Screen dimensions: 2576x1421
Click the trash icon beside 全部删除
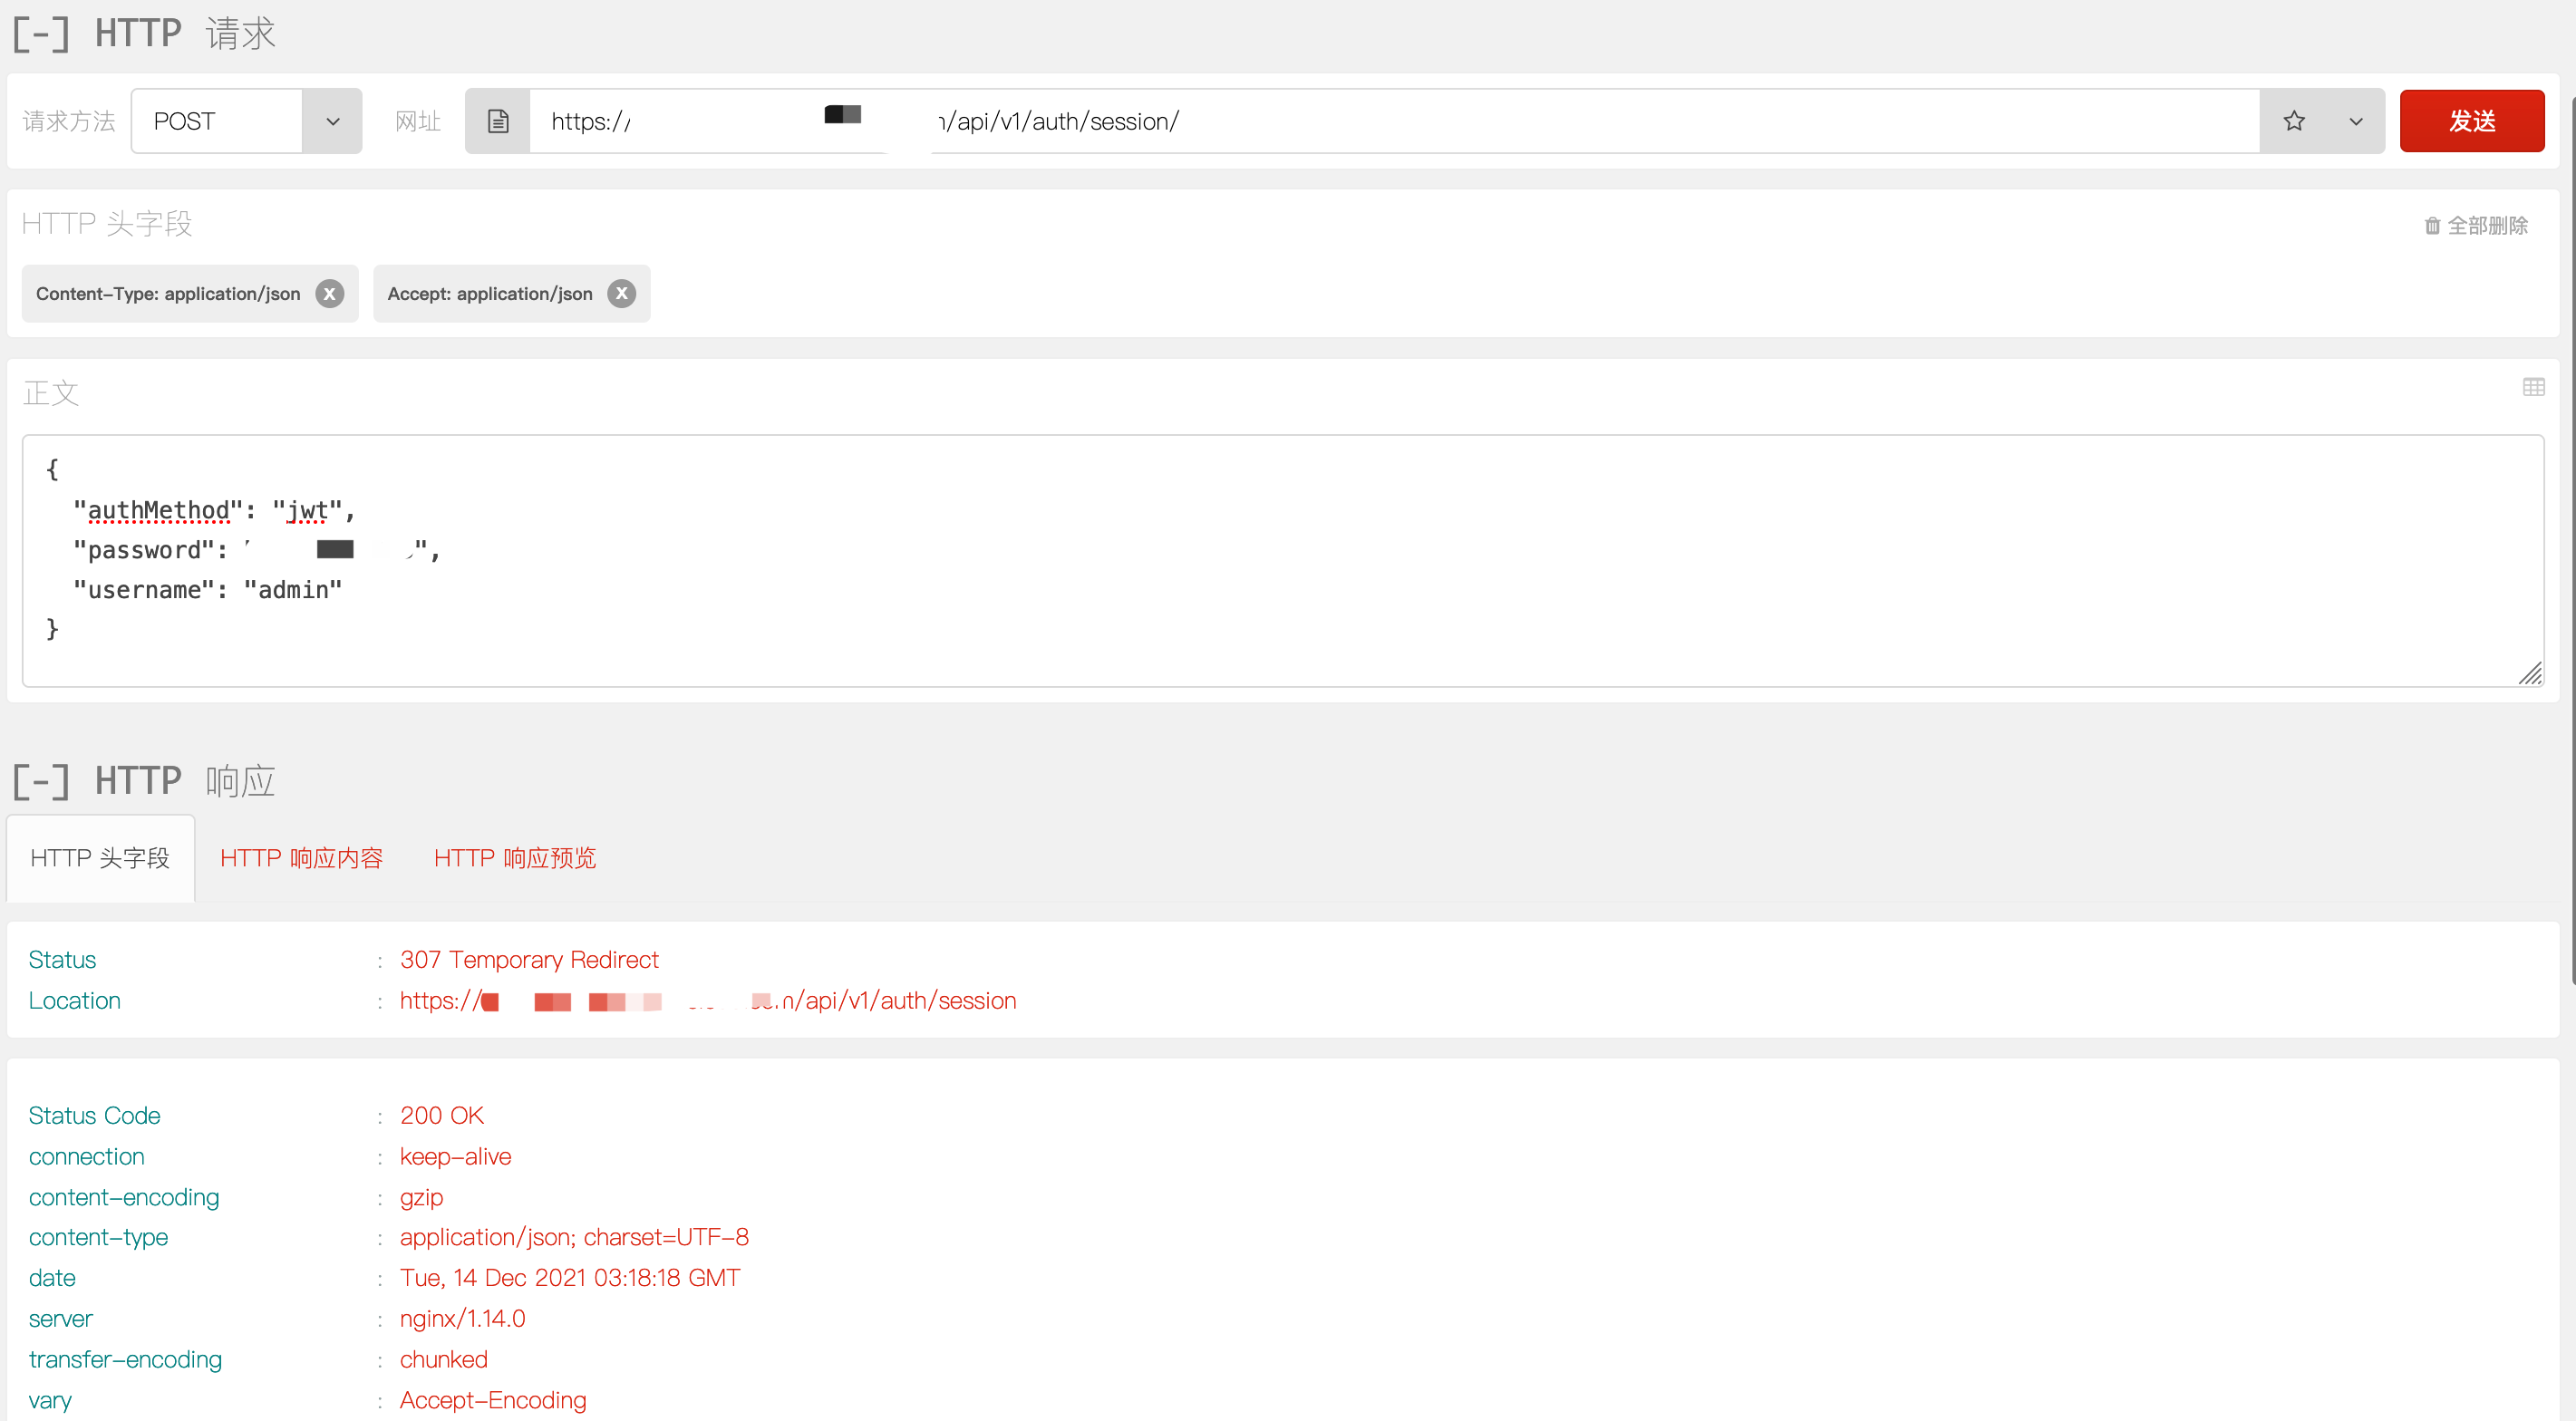[x=2434, y=225]
